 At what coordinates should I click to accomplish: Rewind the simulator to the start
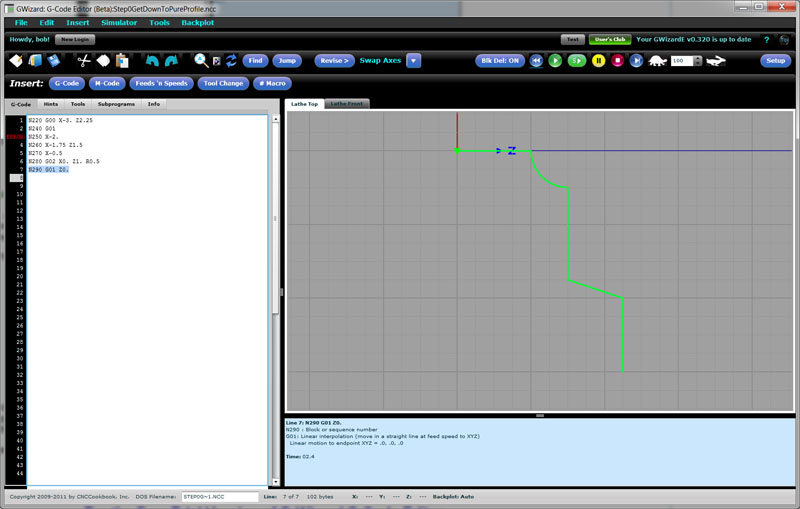pyautogui.click(x=536, y=61)
